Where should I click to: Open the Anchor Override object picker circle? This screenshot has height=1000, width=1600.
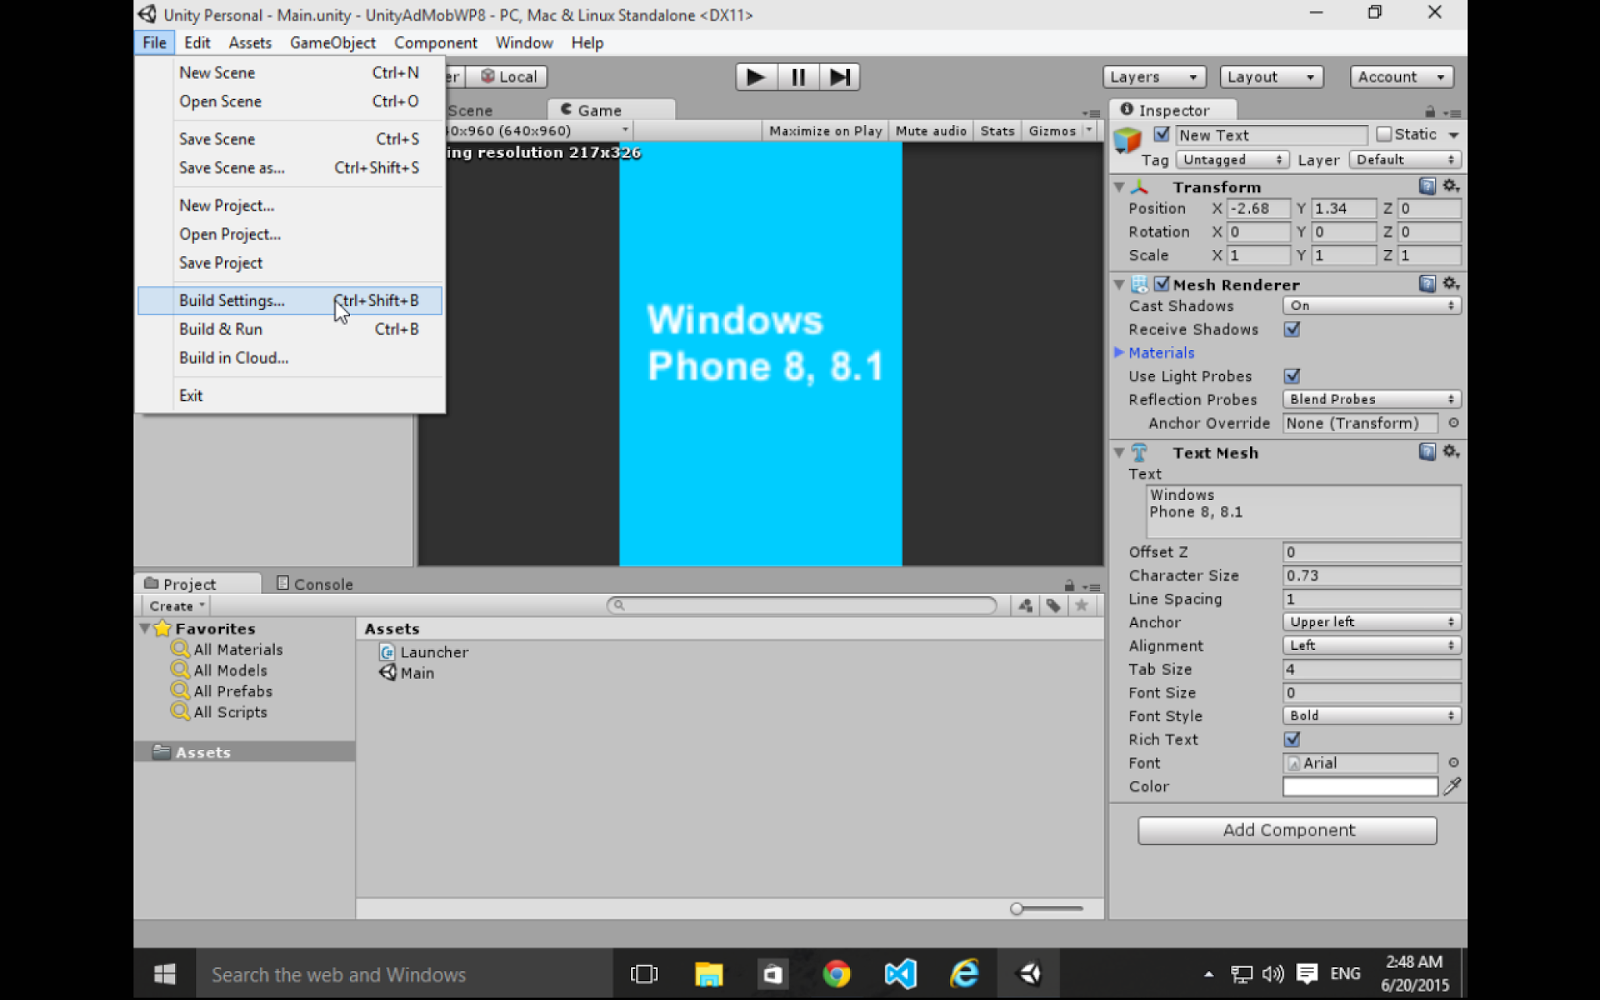[x=1453, y=423]
